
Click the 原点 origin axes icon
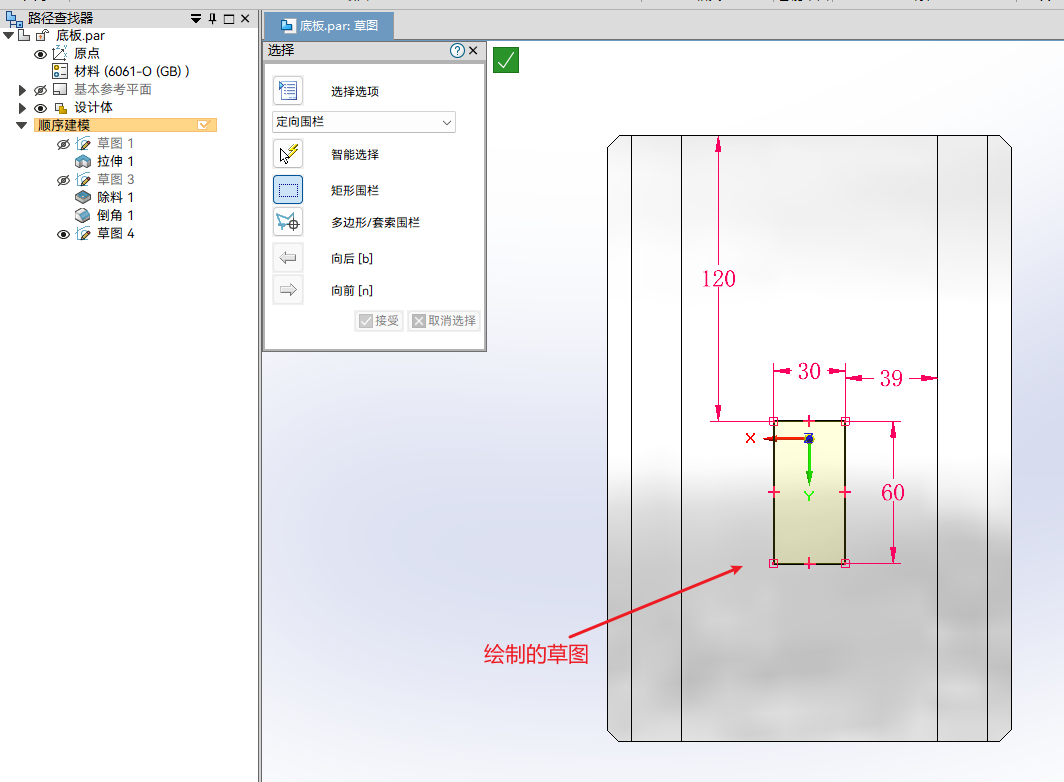[60, 53]
